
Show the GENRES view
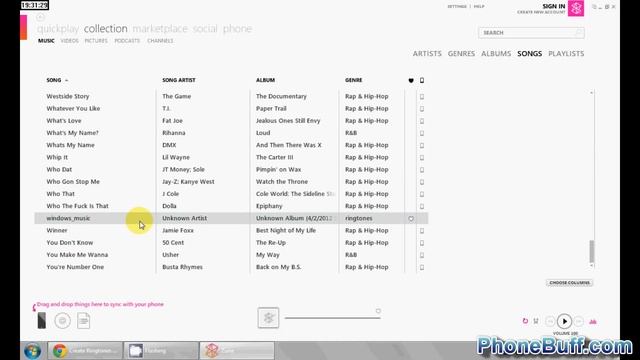(461, 53)
